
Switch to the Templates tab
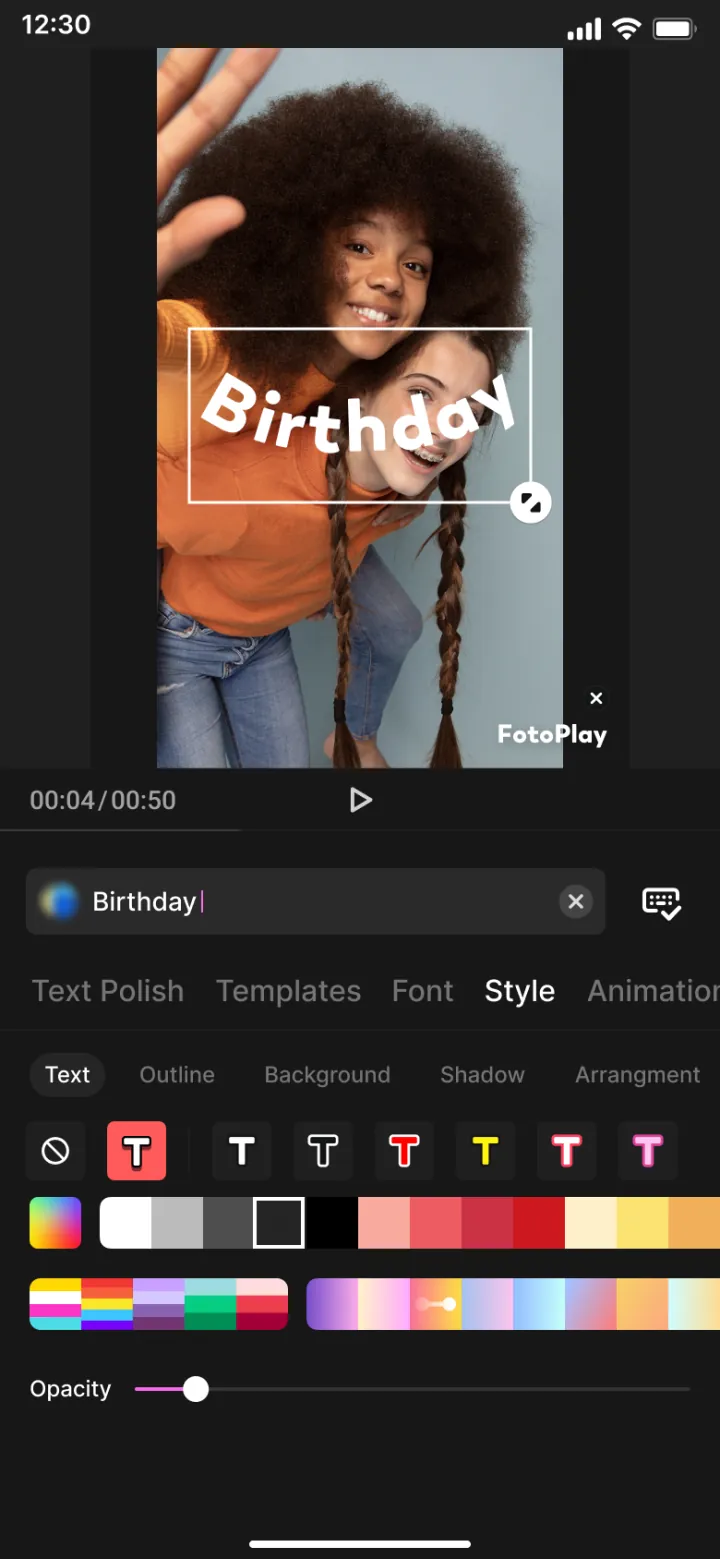click(288, 991)
